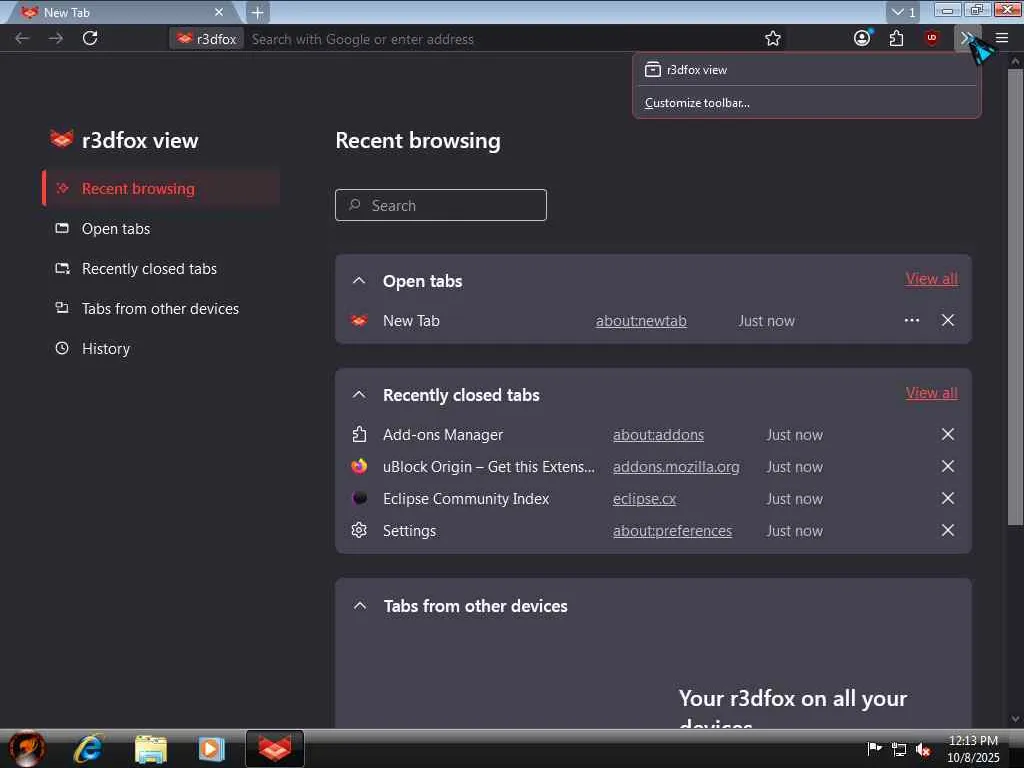Viewport: 1024px width, 768px height.
Task: Click the forward navigation arrow
Action: [56, 39]
